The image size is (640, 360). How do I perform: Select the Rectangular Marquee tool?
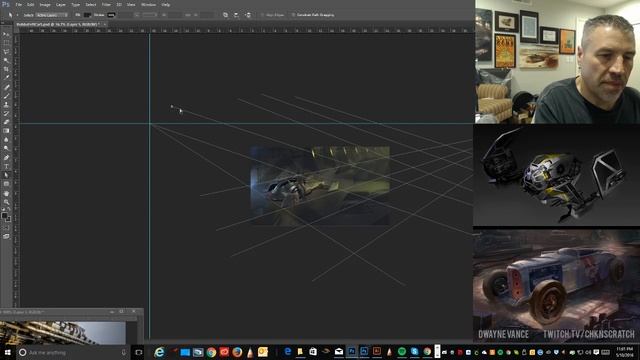click(x=6, y=43)
